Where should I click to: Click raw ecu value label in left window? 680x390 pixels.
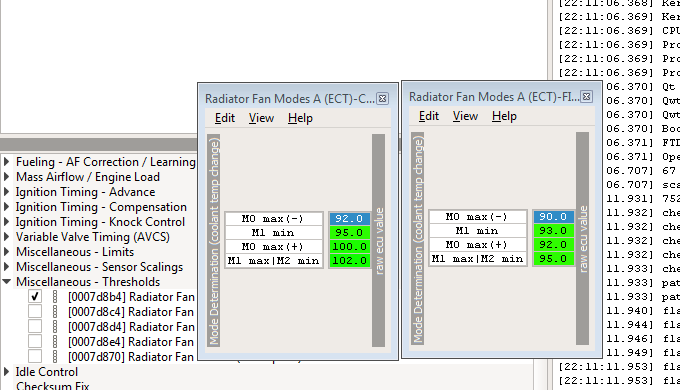point(379,240)
